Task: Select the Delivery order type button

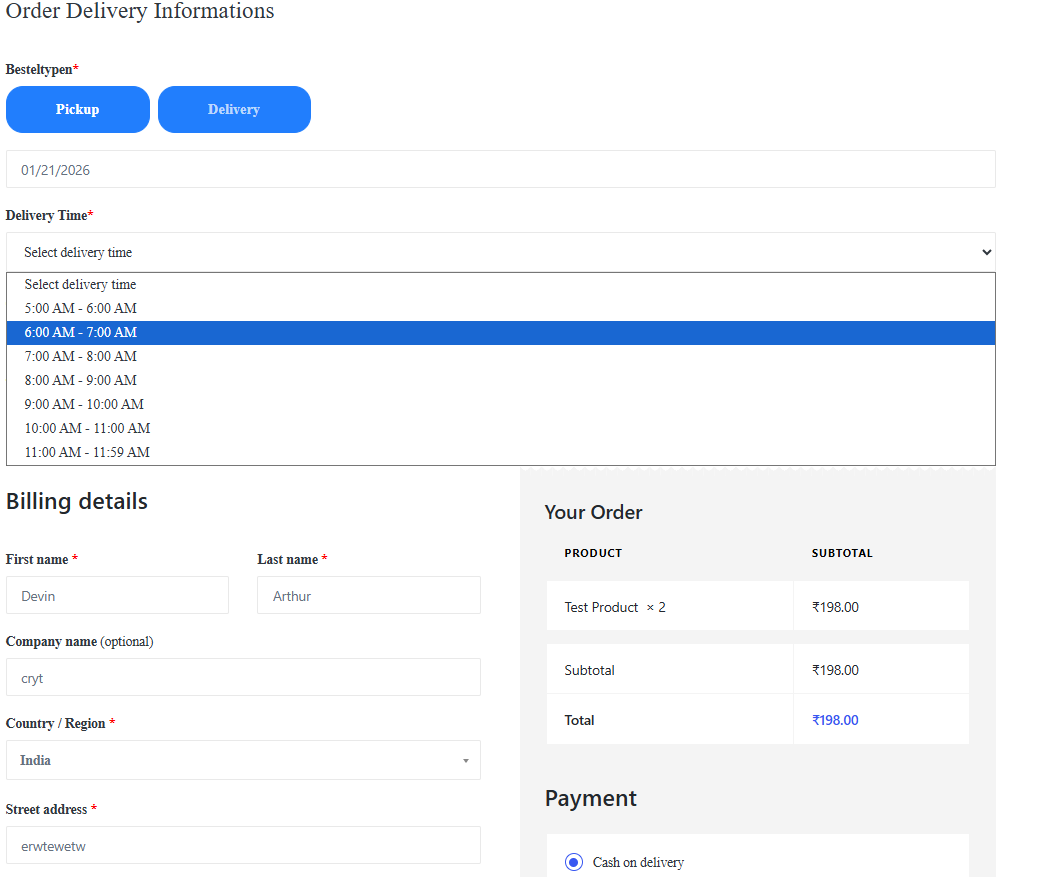Action: coord(234,109)
